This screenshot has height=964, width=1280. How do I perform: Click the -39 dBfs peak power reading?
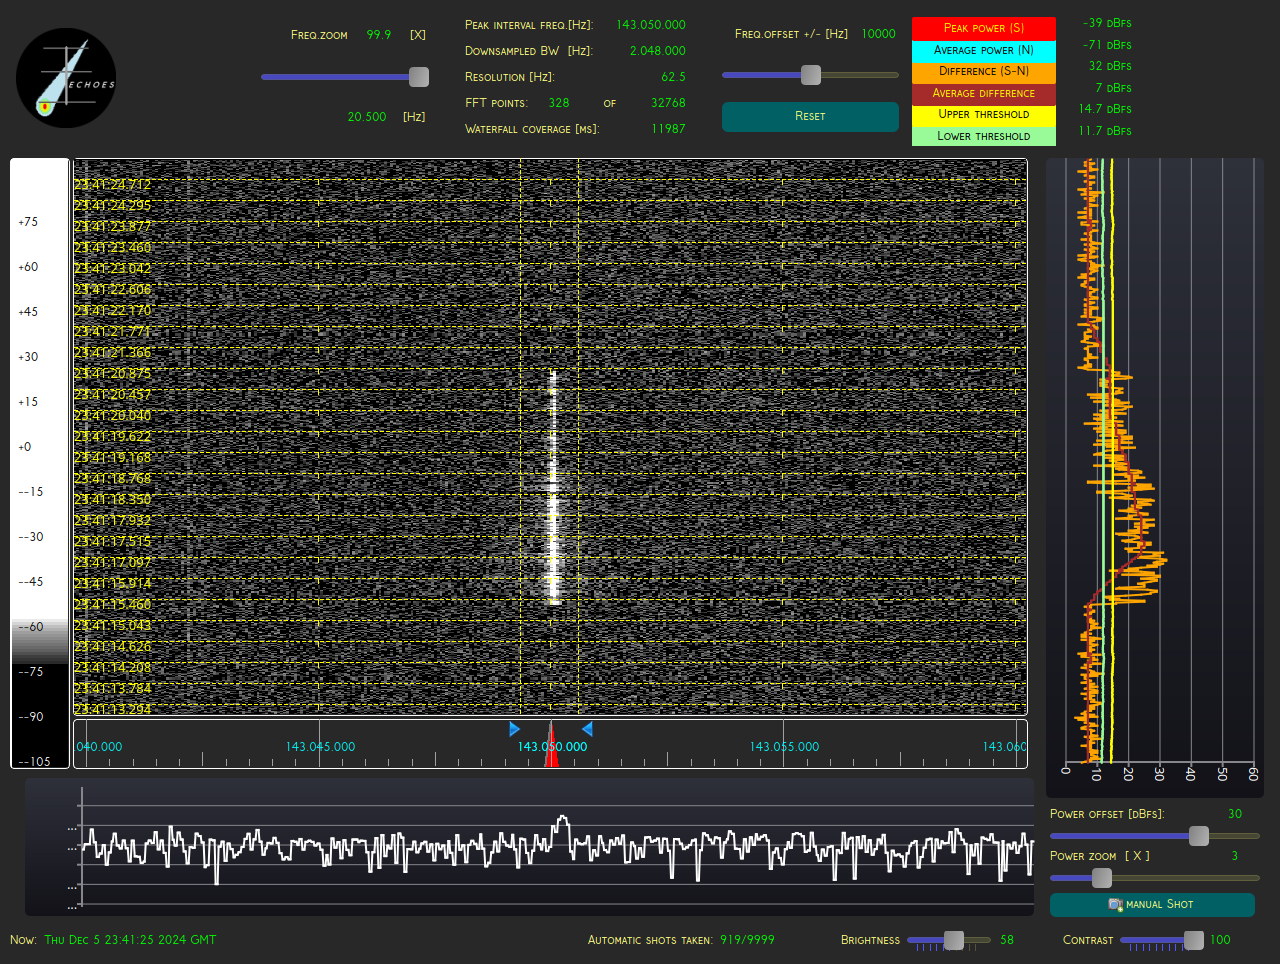coord(1107,23)
